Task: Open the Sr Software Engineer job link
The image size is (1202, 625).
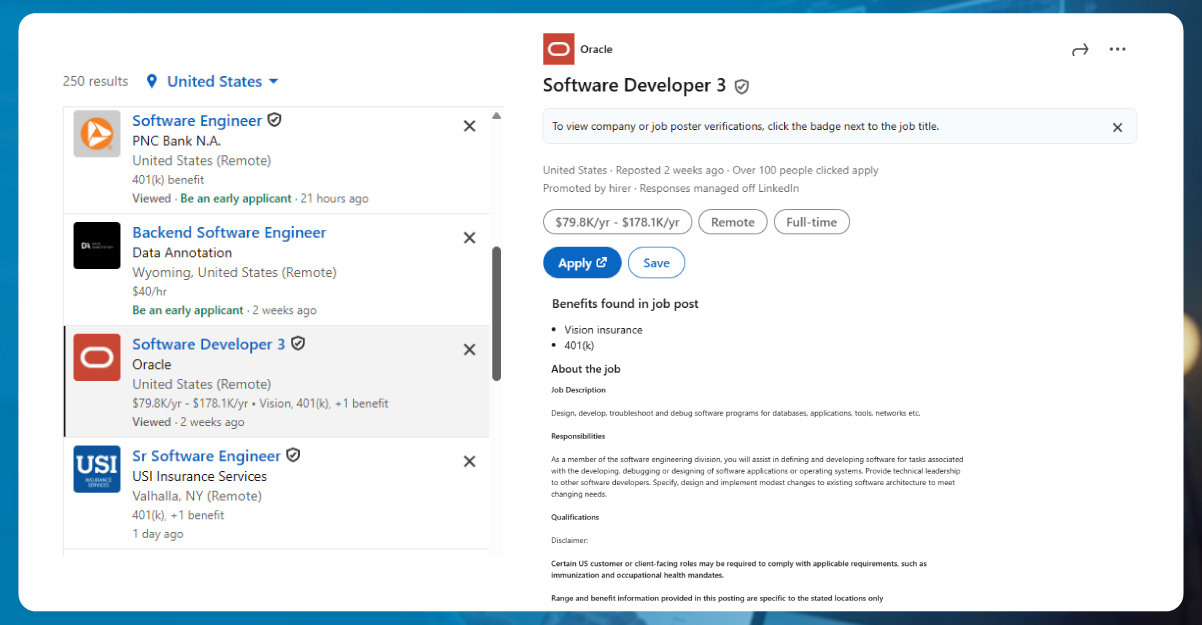Action: [x=206, y=456]
